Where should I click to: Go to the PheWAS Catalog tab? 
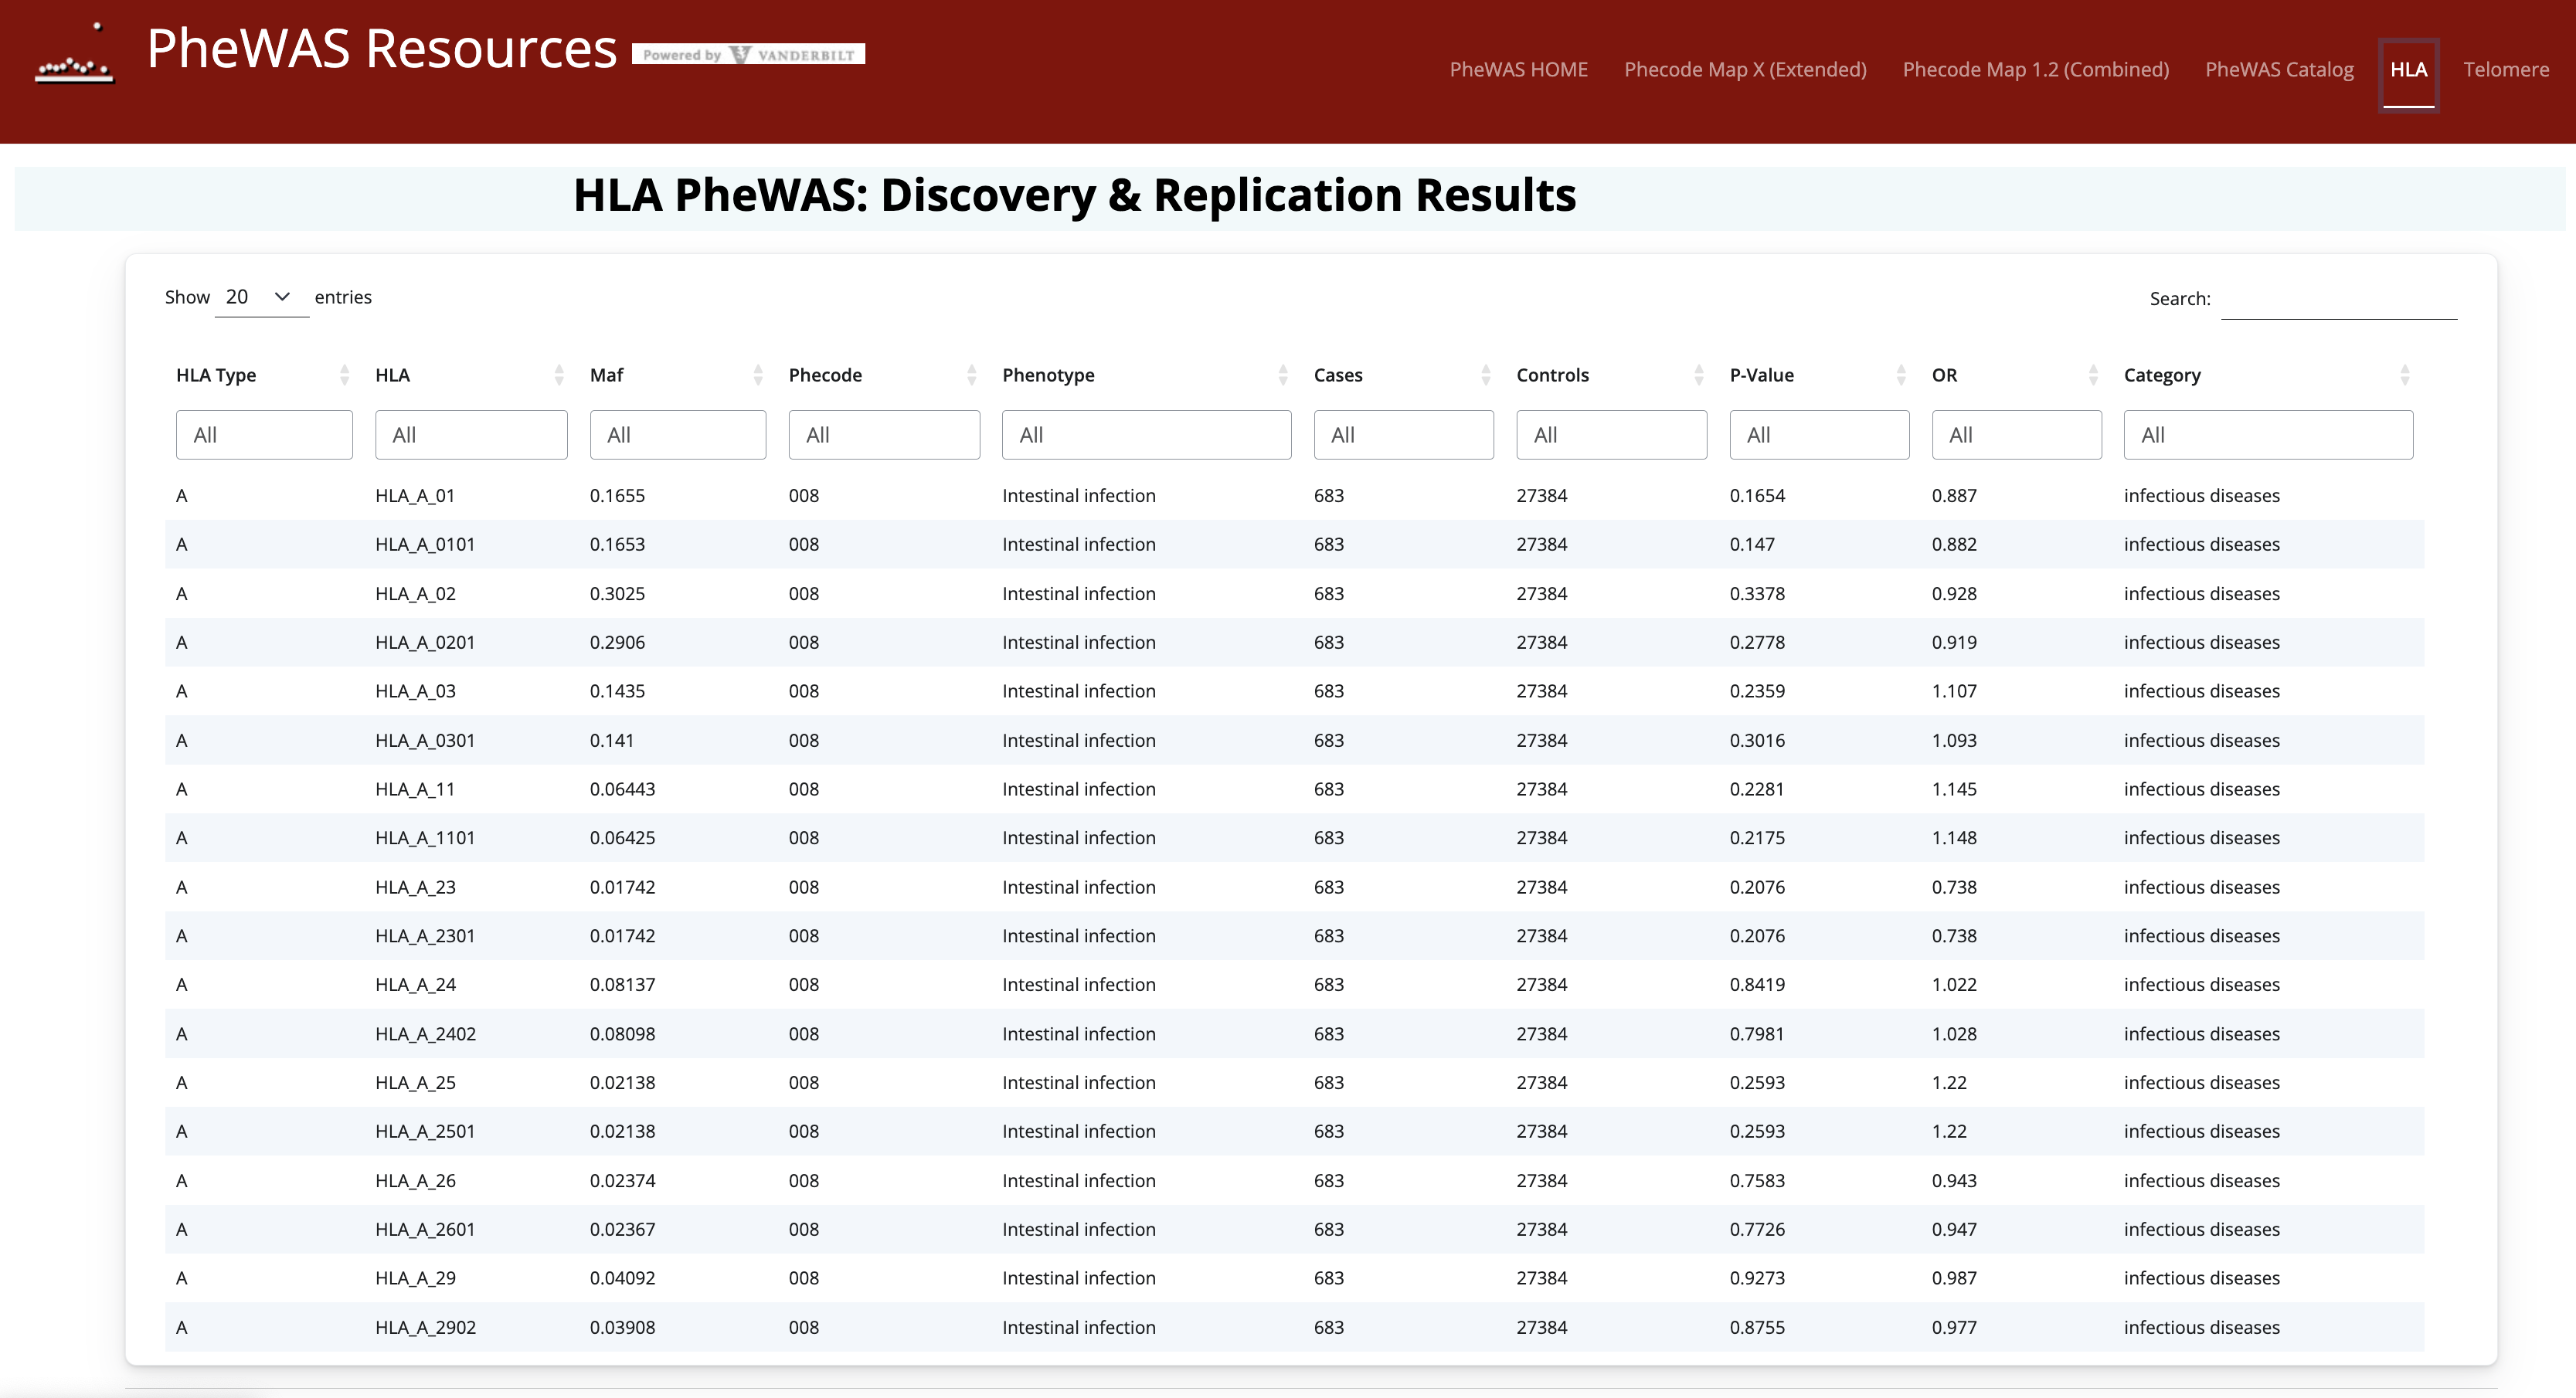(x=2279, y=70)
